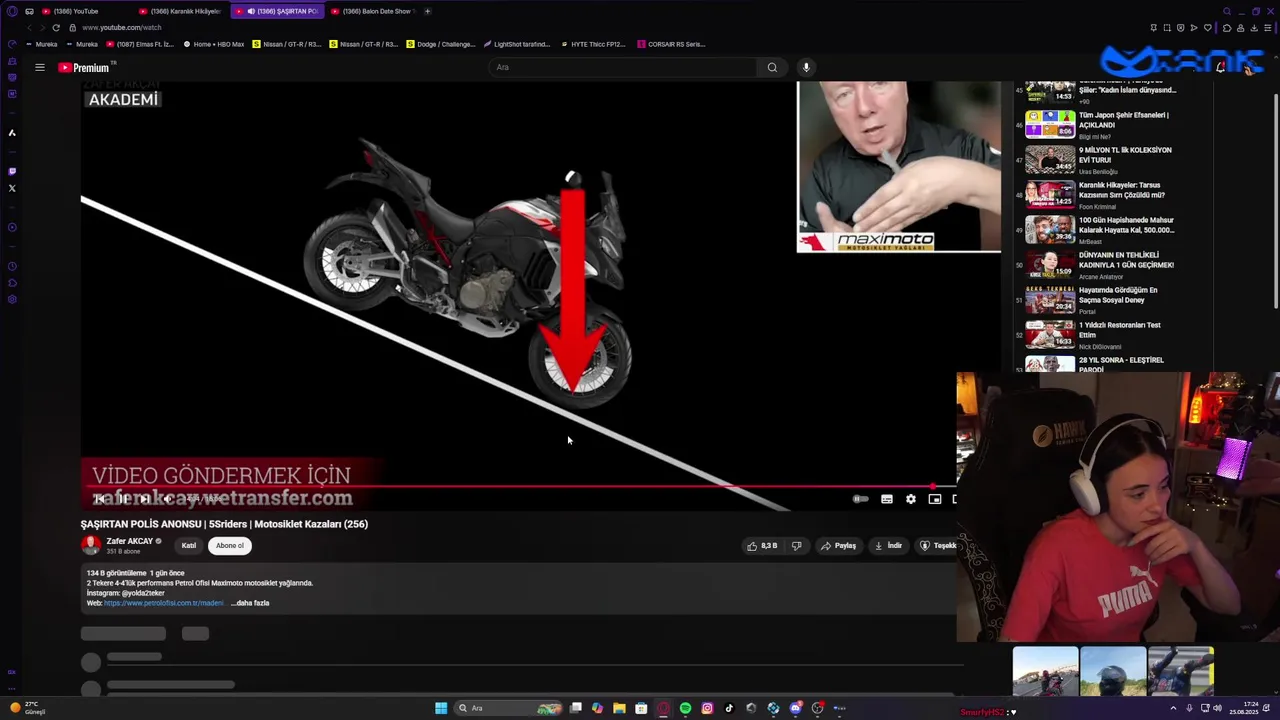Image resolution: width=1280 pixels, height=720 pixels.
Task: Open the Windows Start menu
Action: (441, 708)
